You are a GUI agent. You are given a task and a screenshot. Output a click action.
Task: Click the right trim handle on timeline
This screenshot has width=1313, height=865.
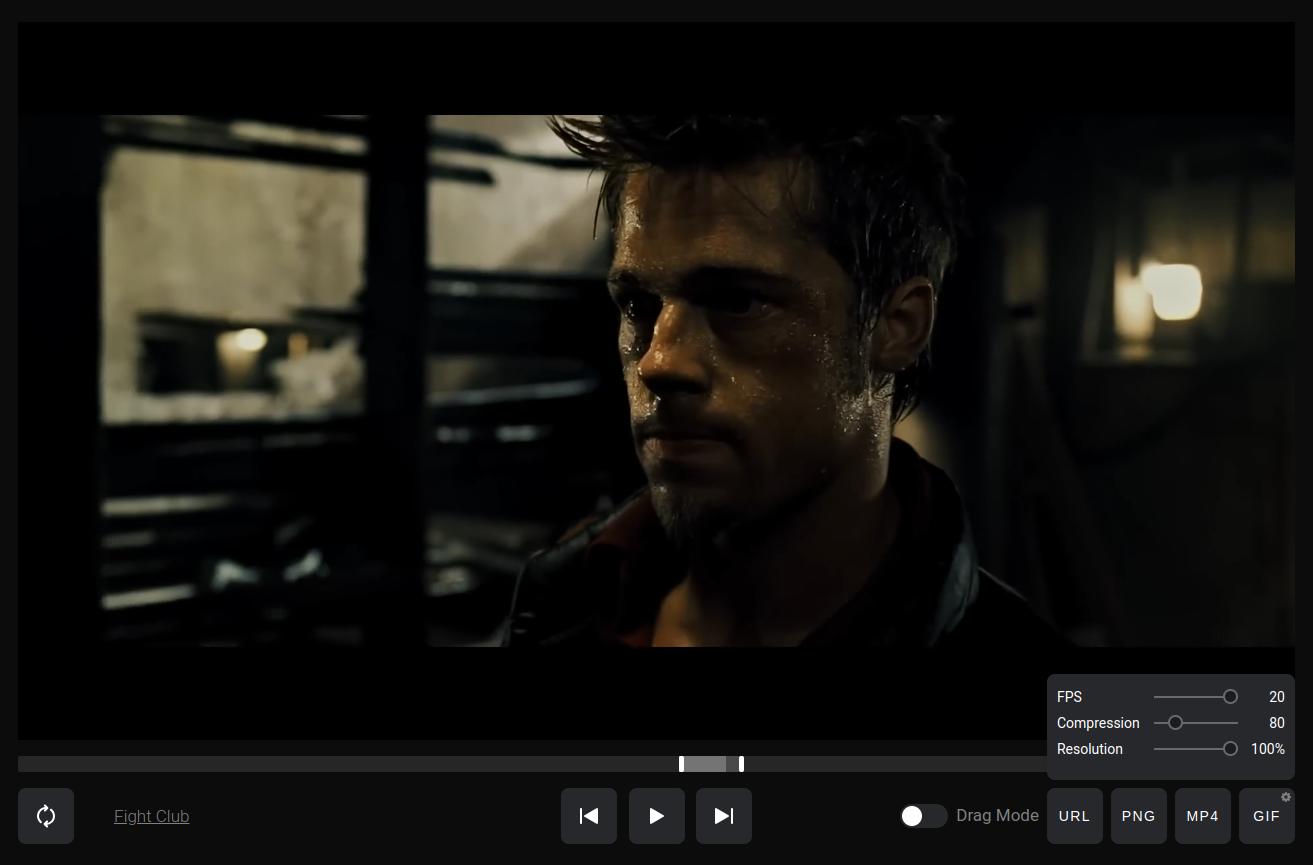tap(741, 764)
